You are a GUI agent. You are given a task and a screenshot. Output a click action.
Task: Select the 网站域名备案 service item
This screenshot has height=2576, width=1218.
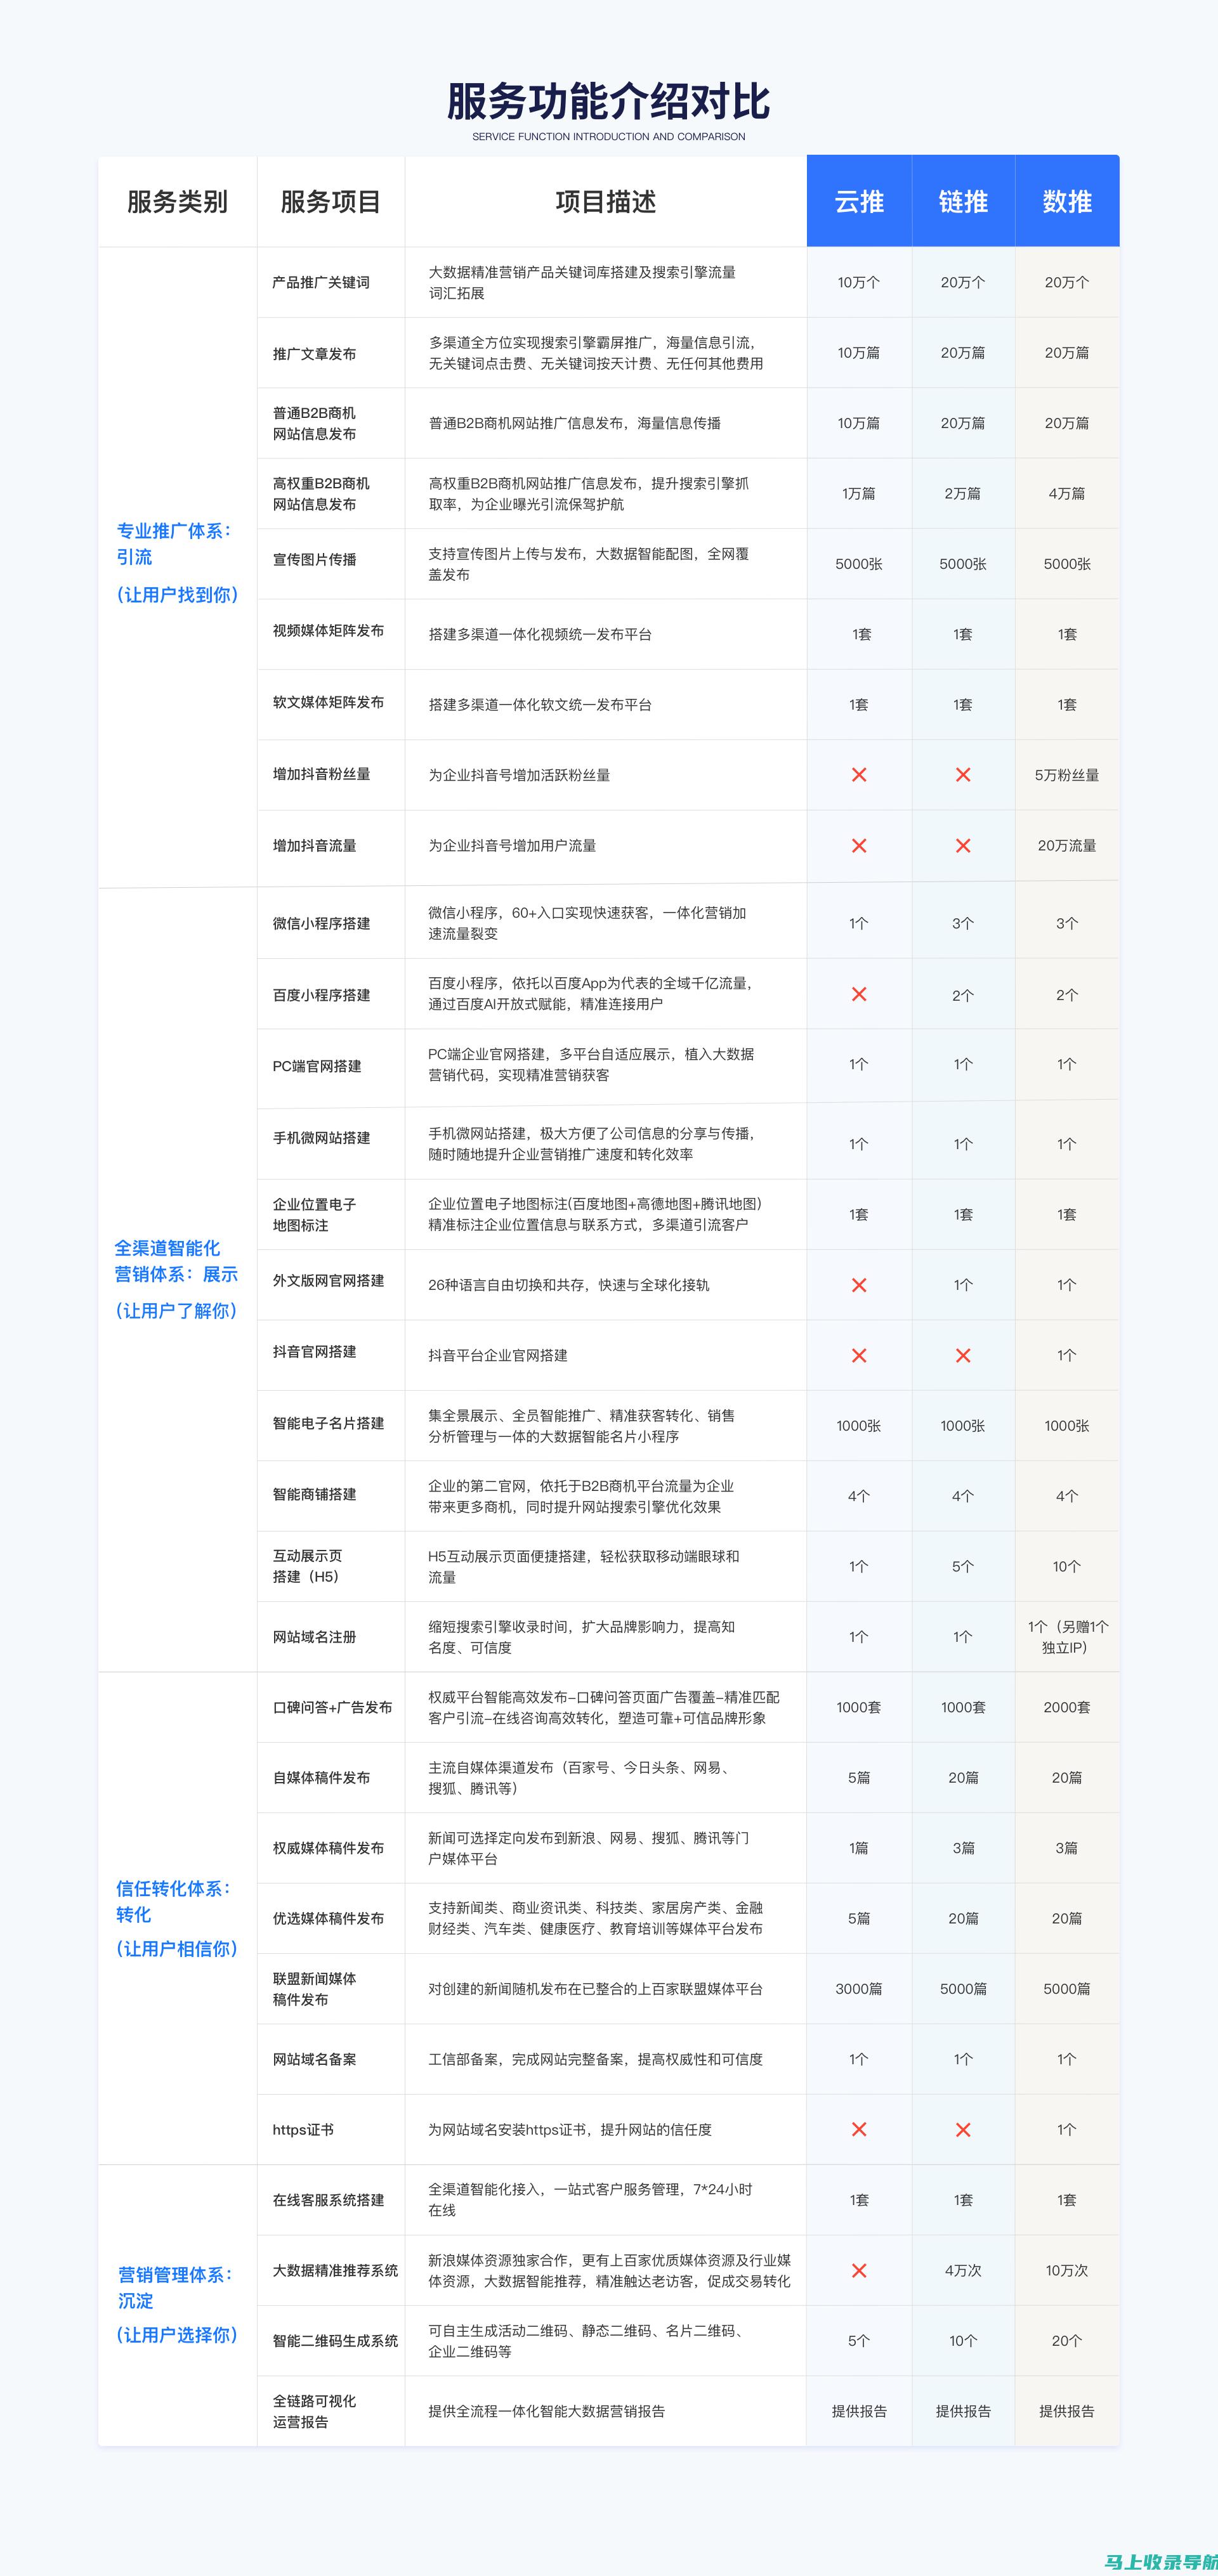pos(314,2059)
